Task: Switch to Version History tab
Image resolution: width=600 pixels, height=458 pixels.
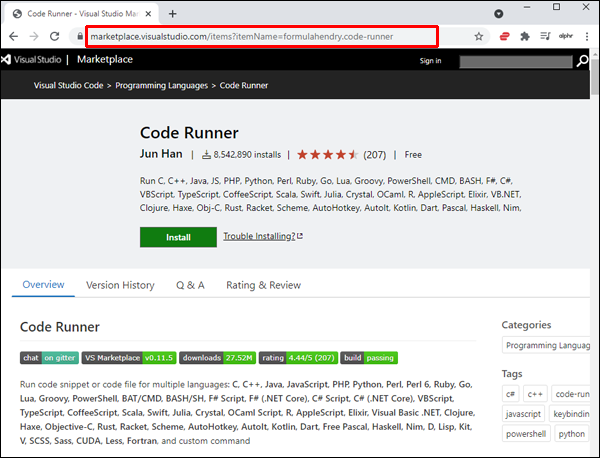Action: [x=120, y=285]
